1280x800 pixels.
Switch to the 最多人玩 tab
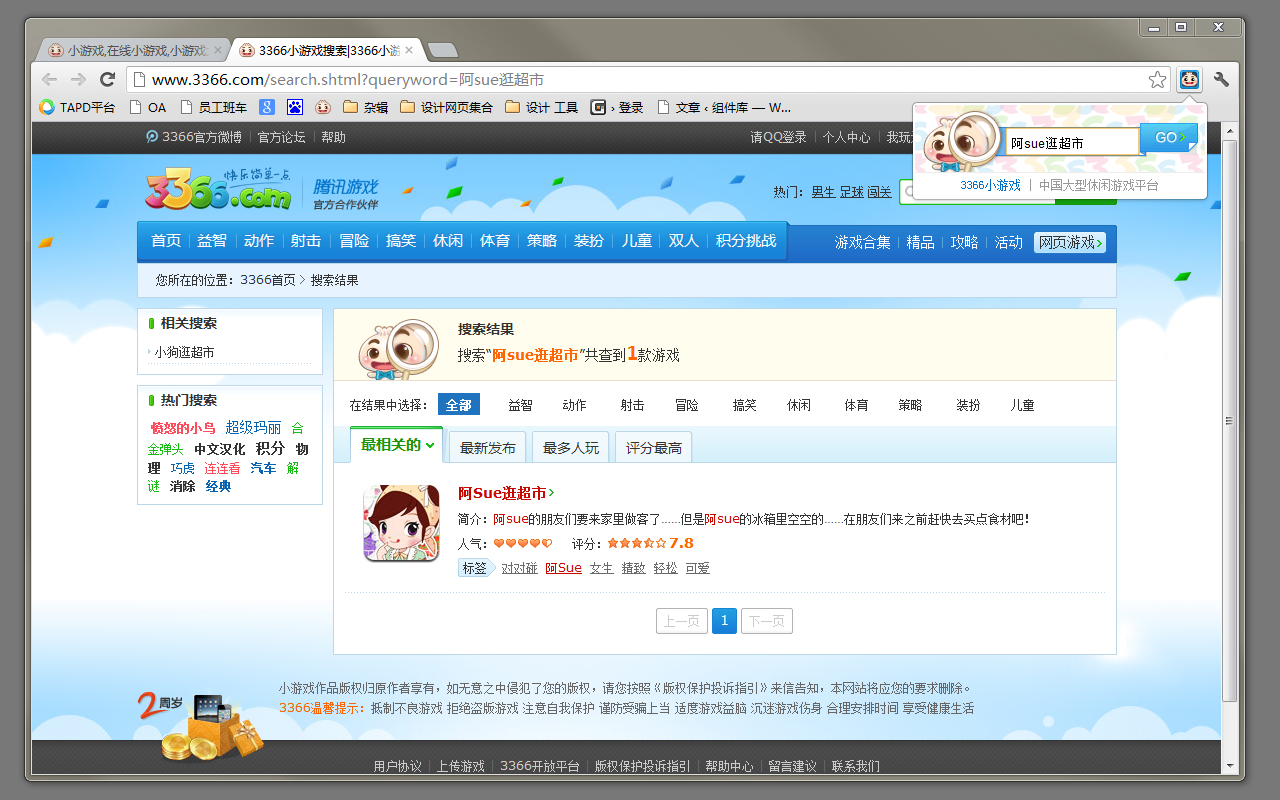point(571,448)
